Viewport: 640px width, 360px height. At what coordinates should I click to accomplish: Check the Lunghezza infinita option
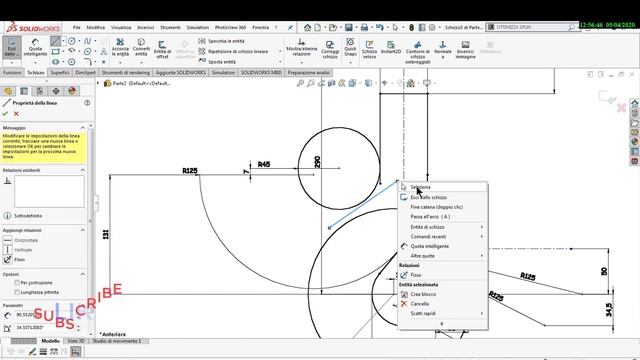(x=17, y=292)
